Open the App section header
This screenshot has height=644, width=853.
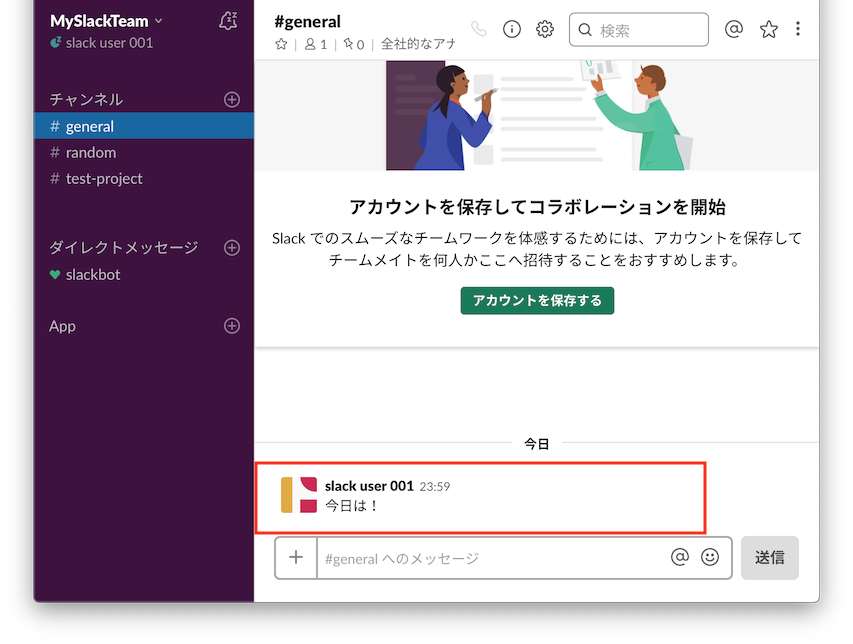(x=62, y=326)
